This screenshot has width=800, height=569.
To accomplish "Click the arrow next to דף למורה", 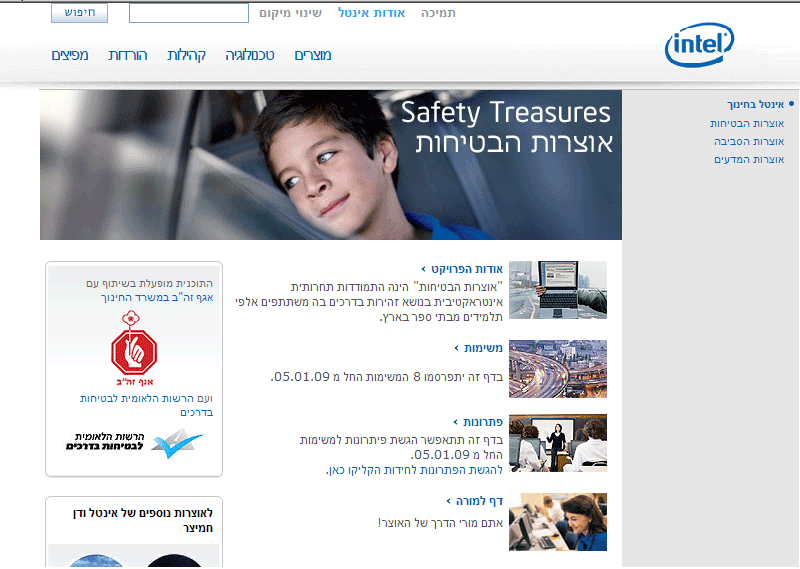I will click(x=448, y=501).
